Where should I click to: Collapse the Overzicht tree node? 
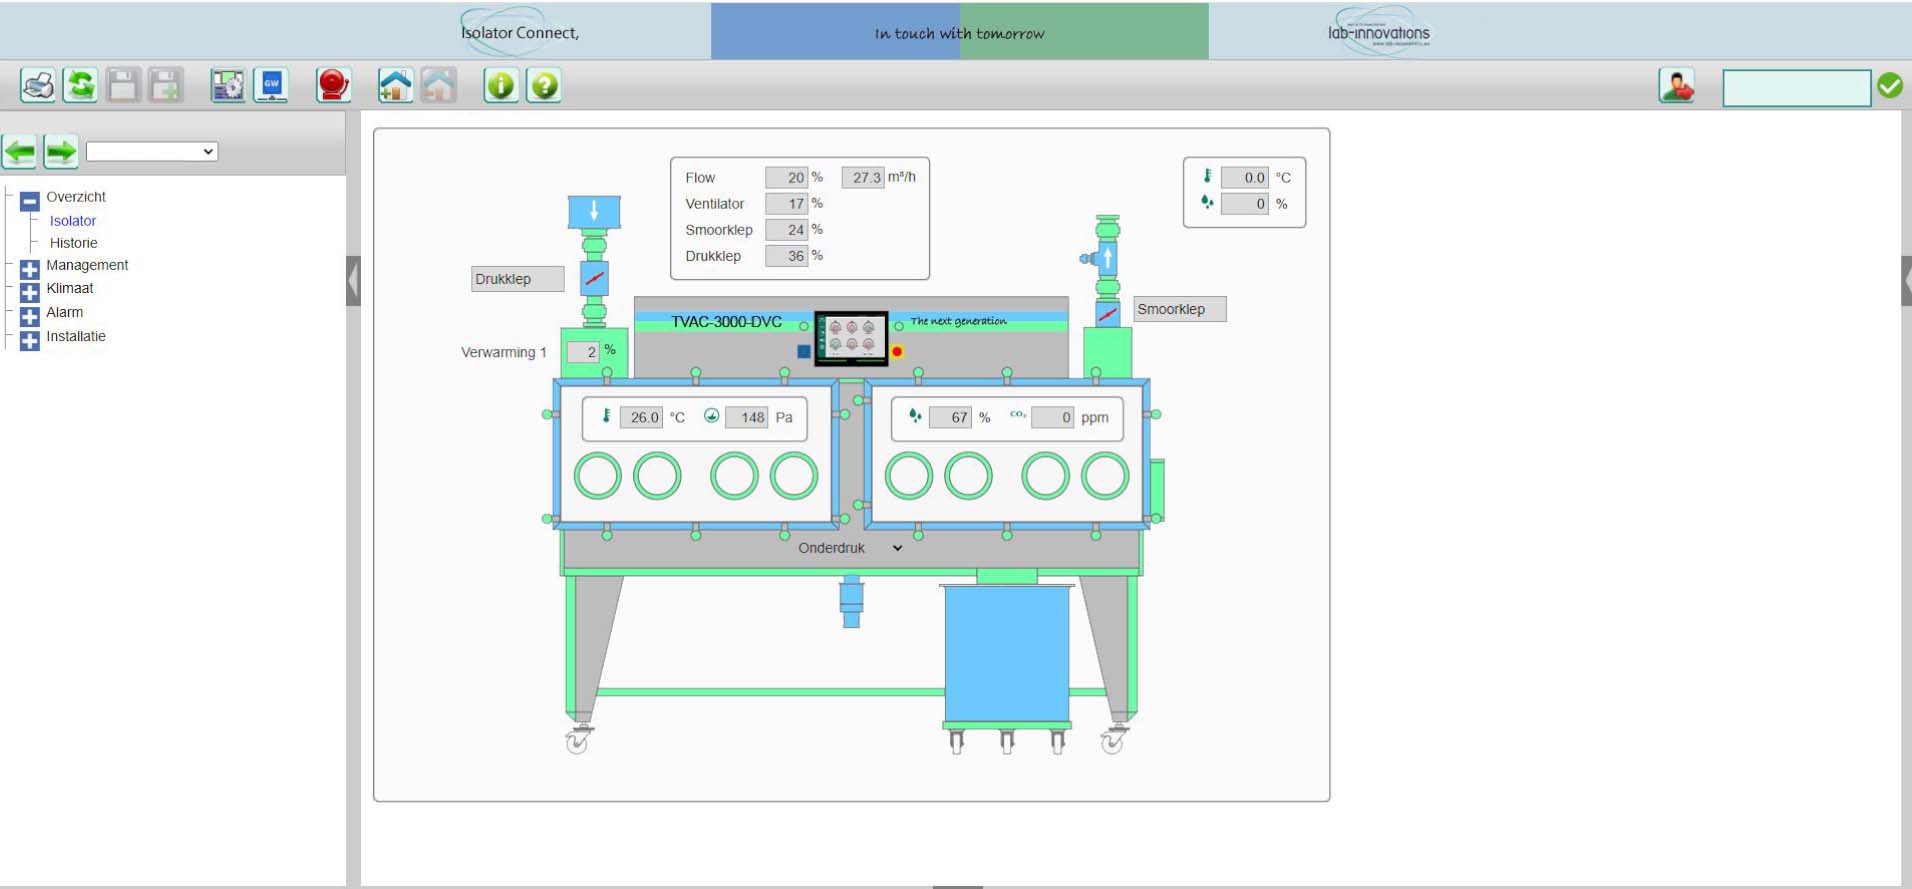(30, 200)
